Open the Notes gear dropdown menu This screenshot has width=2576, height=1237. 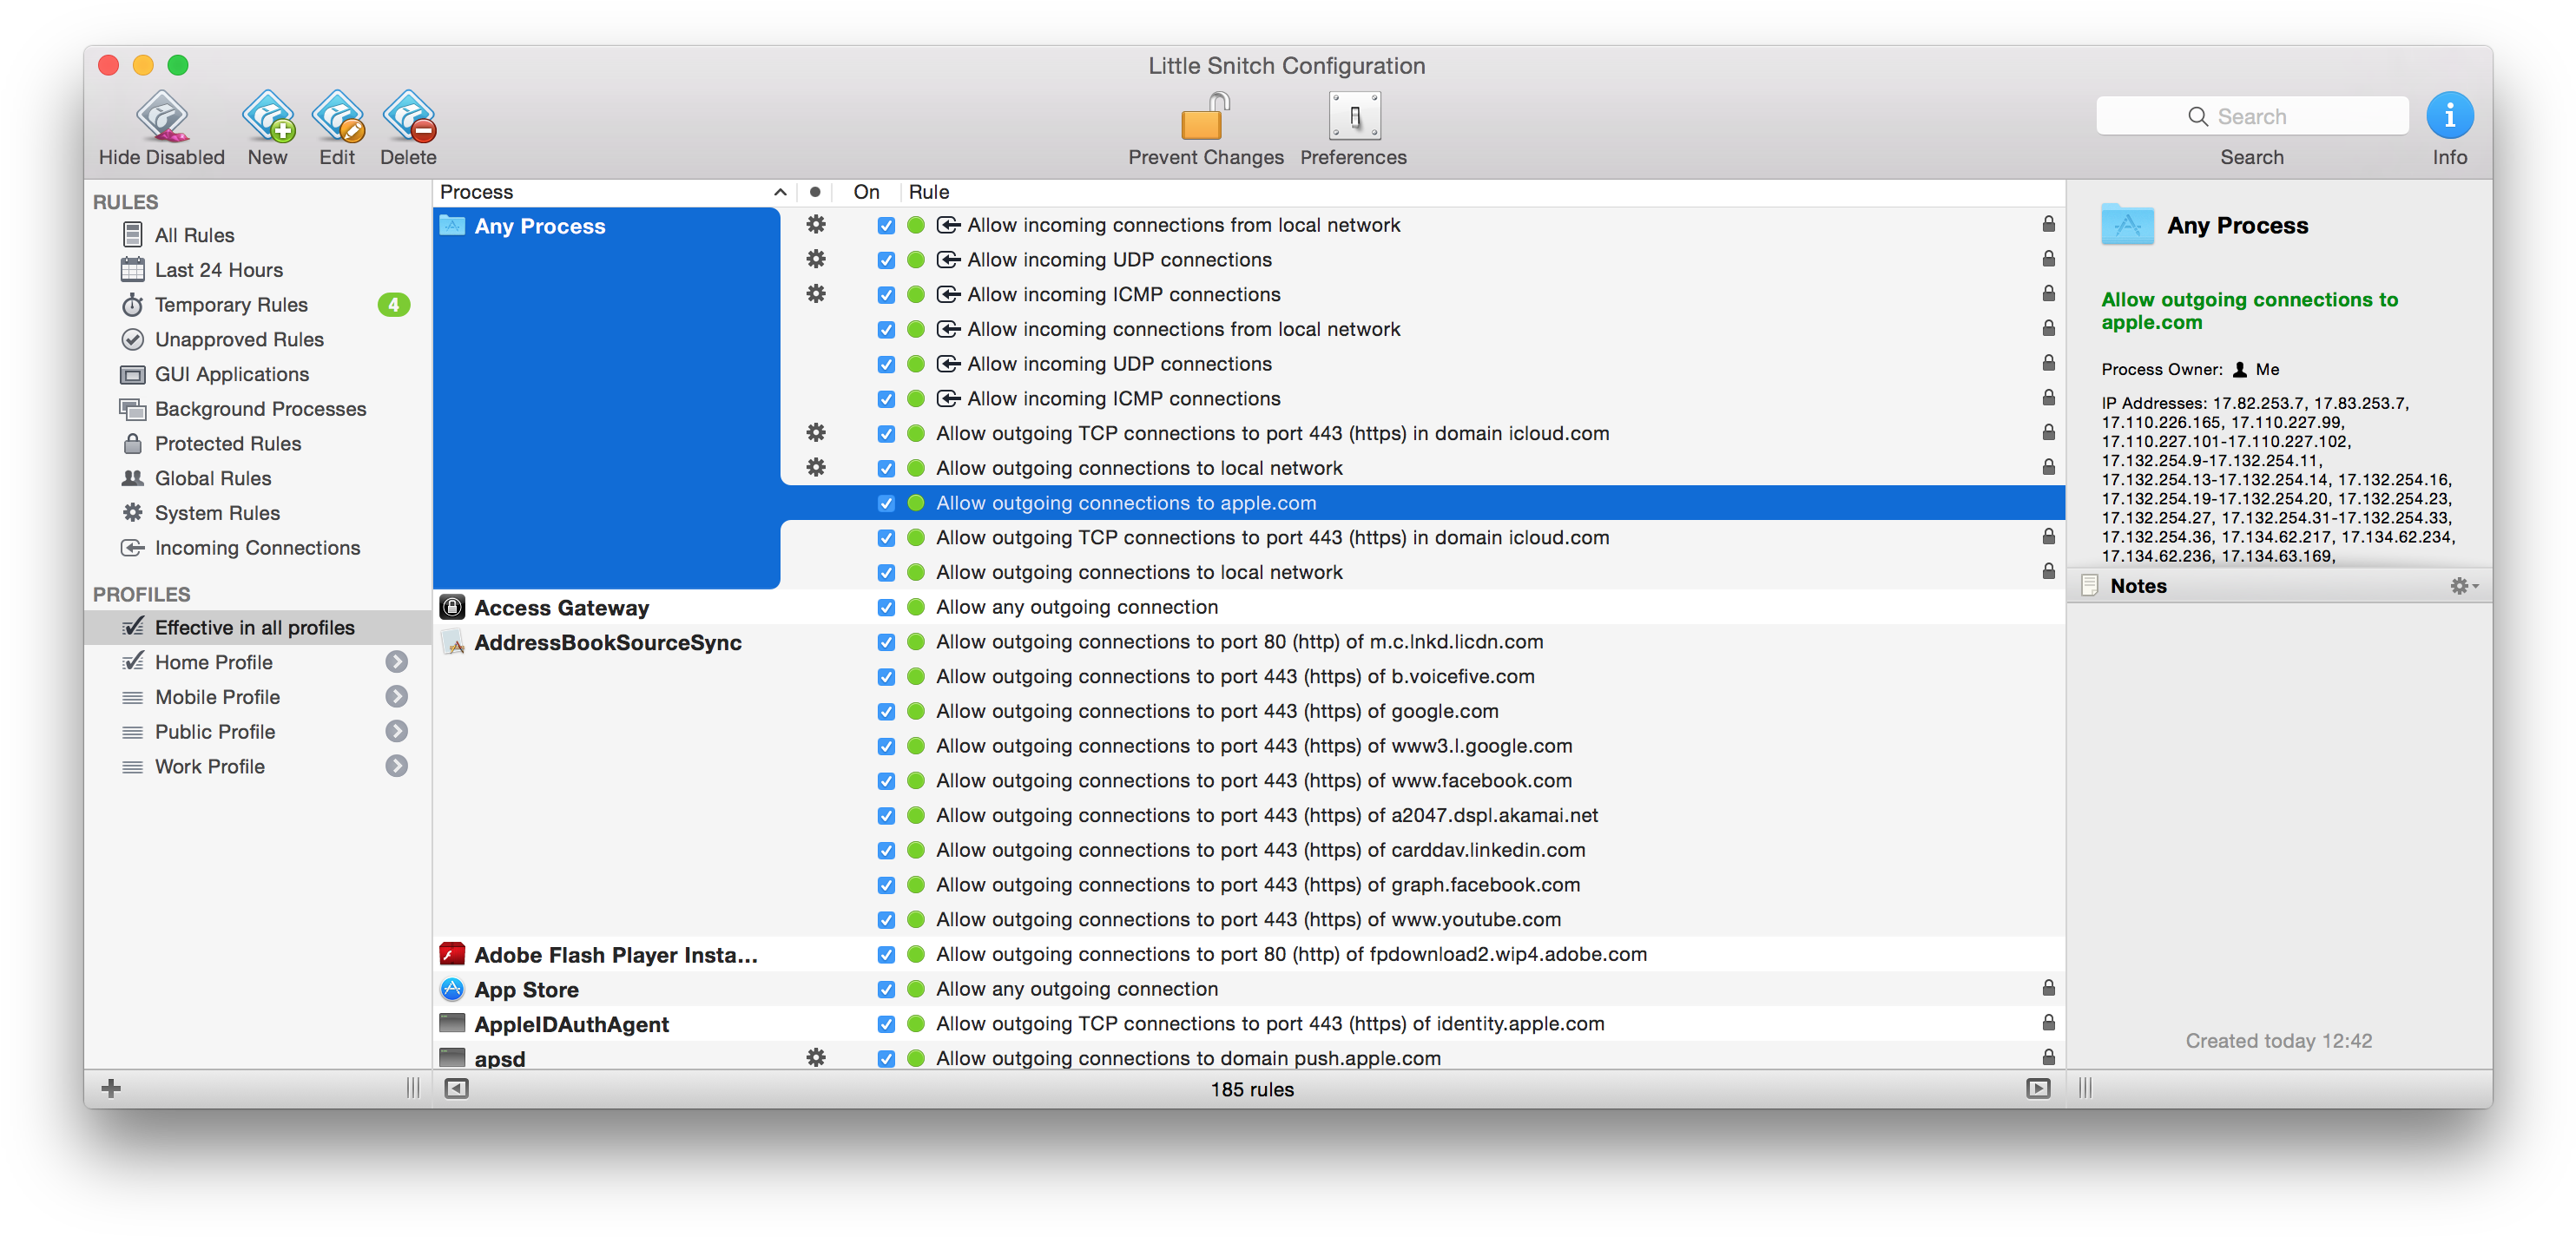[x=2463, y=586]
